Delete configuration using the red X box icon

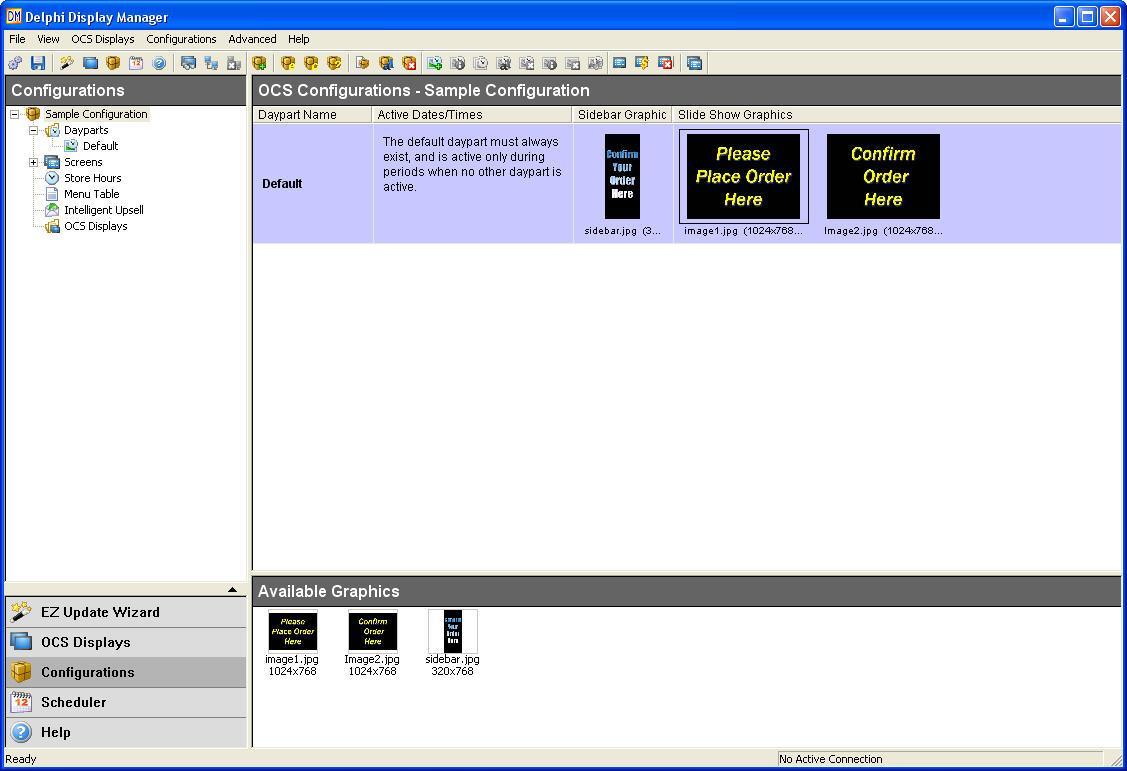coord(409,63)
